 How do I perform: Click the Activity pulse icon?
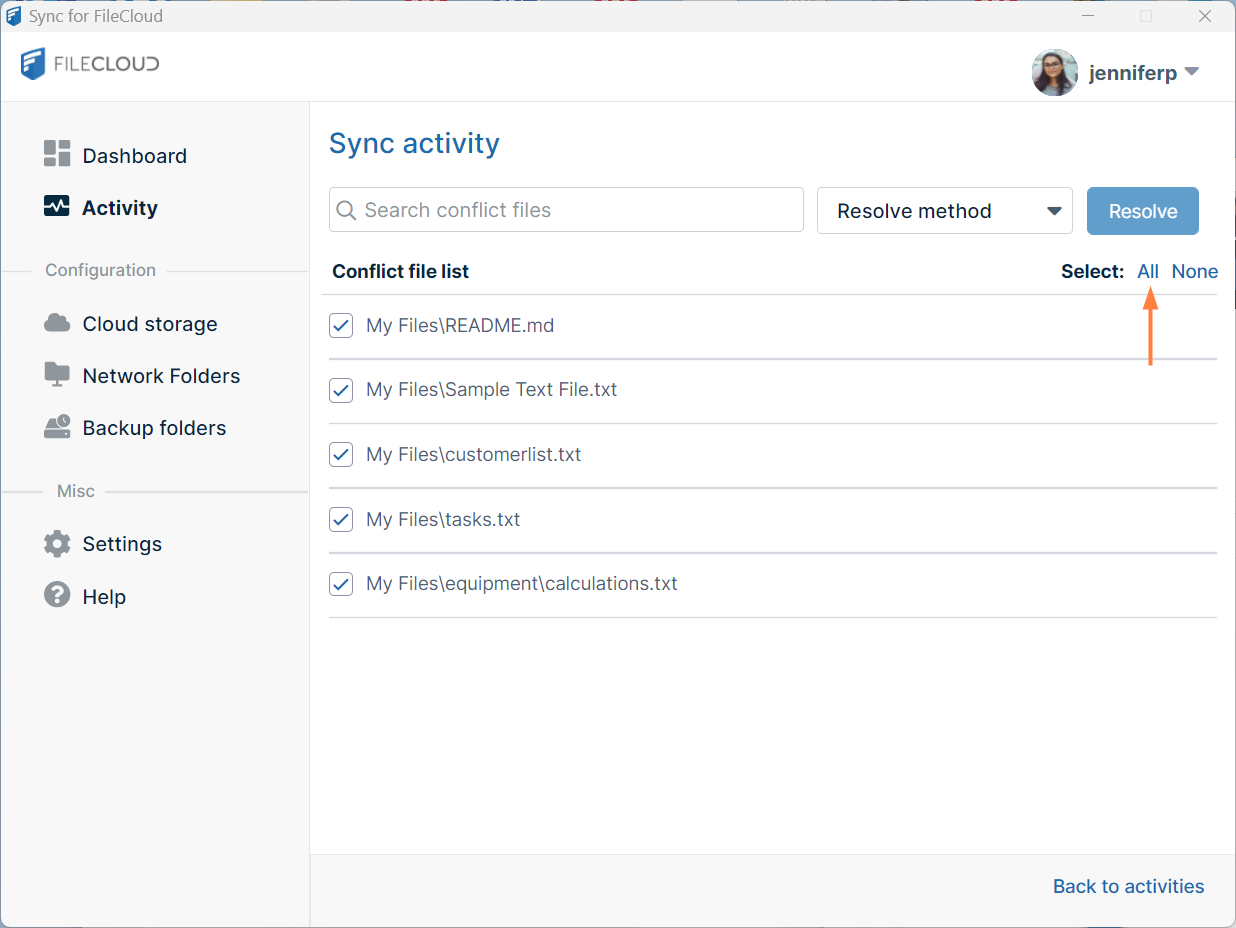[x=57, y=207]
